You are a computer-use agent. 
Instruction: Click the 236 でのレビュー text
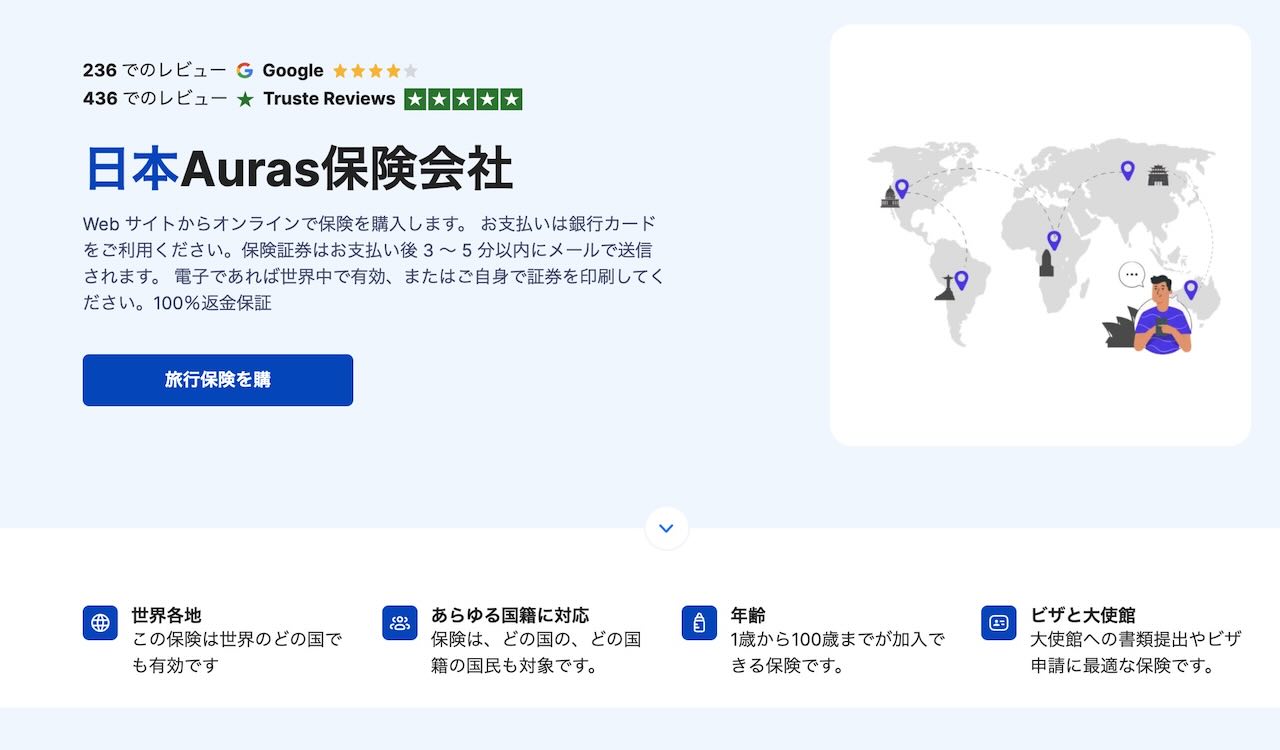(155, 71)
